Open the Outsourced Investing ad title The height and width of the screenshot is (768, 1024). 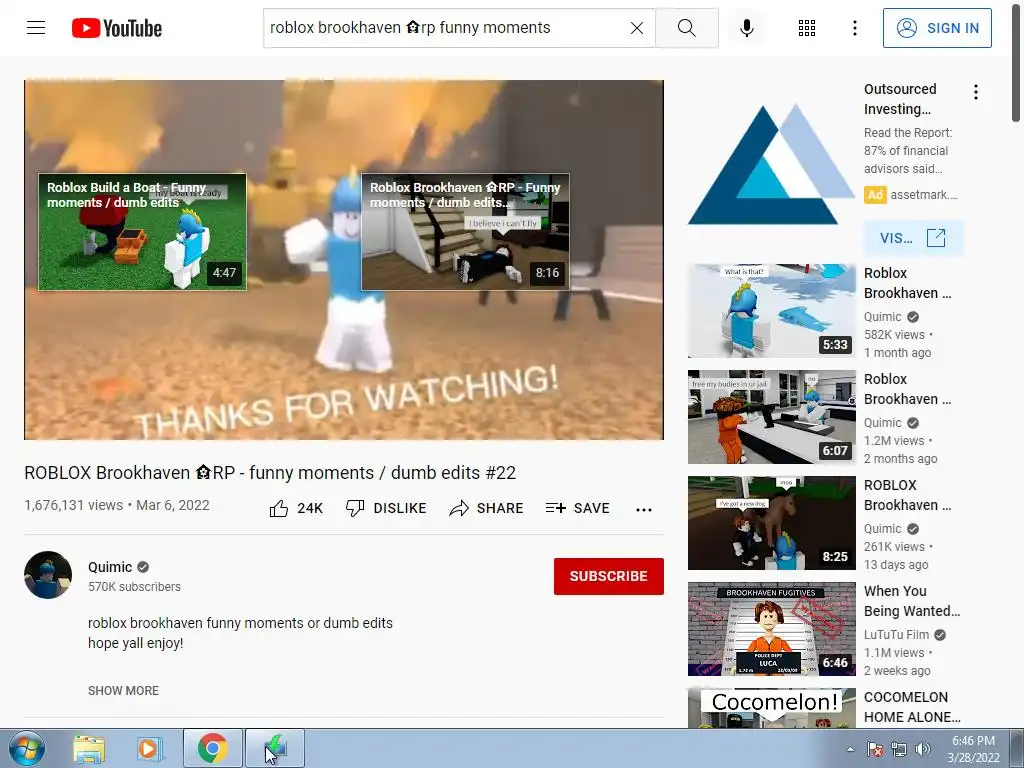(900, 99)
